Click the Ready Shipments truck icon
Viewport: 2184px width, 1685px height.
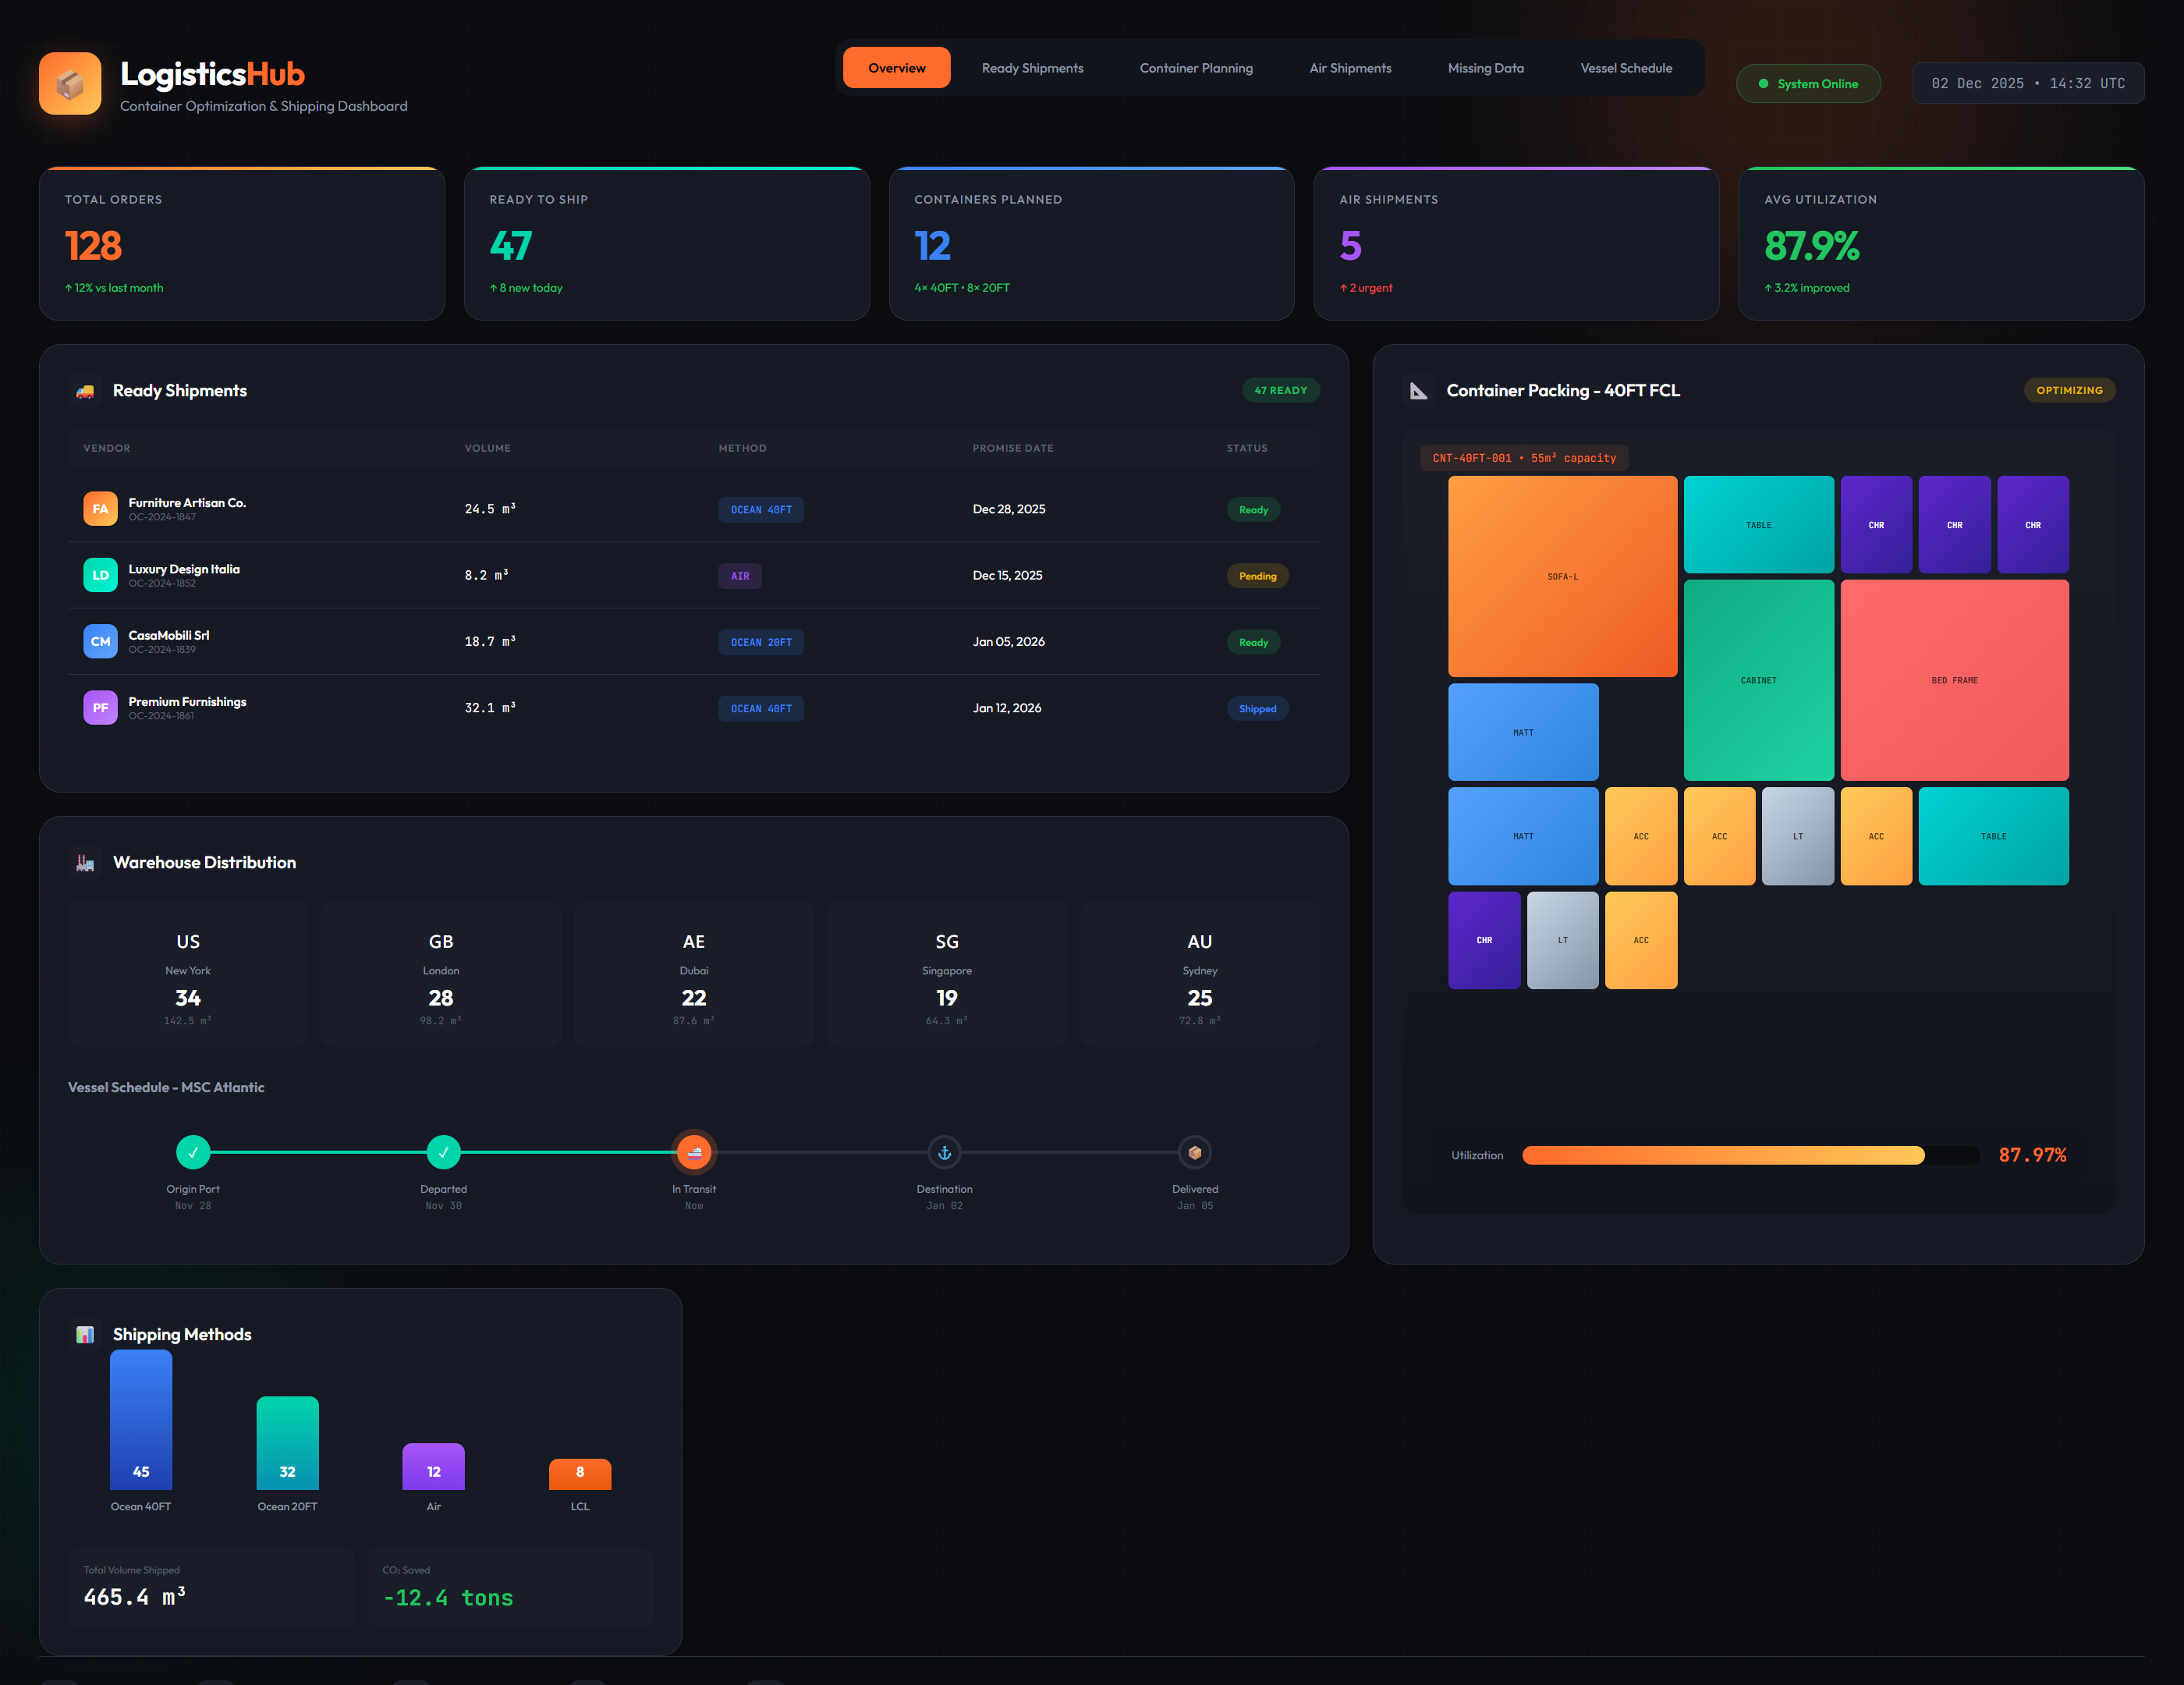click(85, 391)
